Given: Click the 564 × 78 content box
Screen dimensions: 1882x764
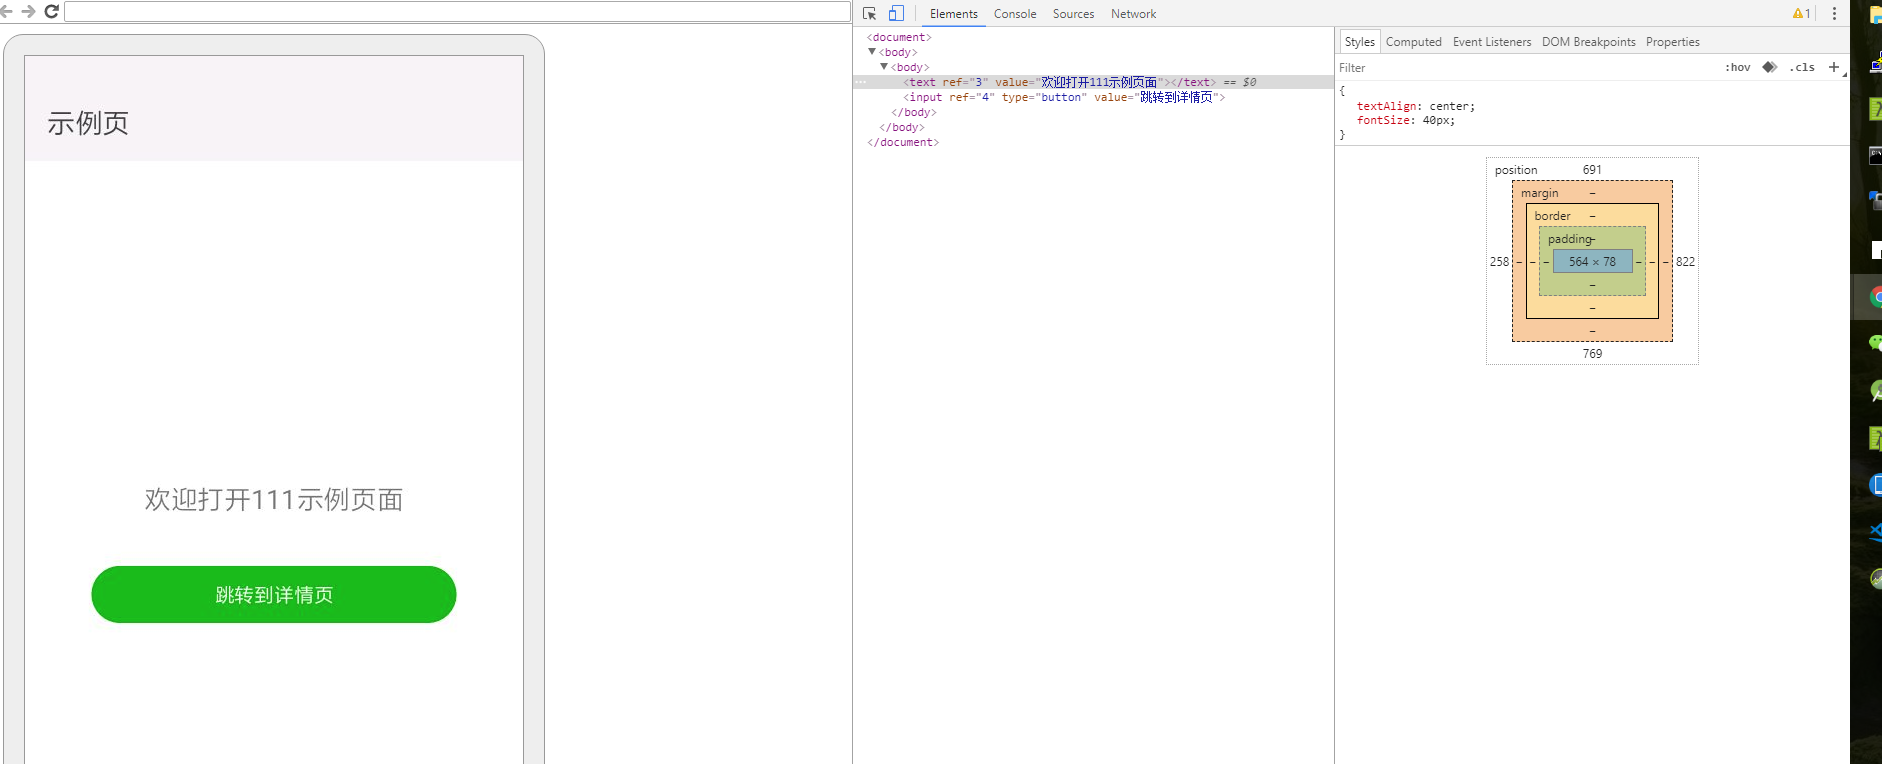Looking at the screenshot, I should pos(1592,261).
